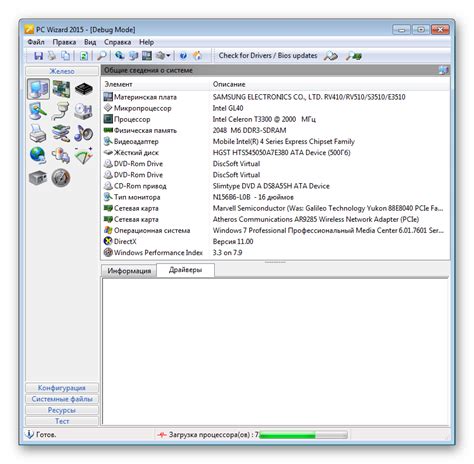The image size is (474, 464).
Task: Select the System Summary computer icon in sidebar
Action: 38,89
